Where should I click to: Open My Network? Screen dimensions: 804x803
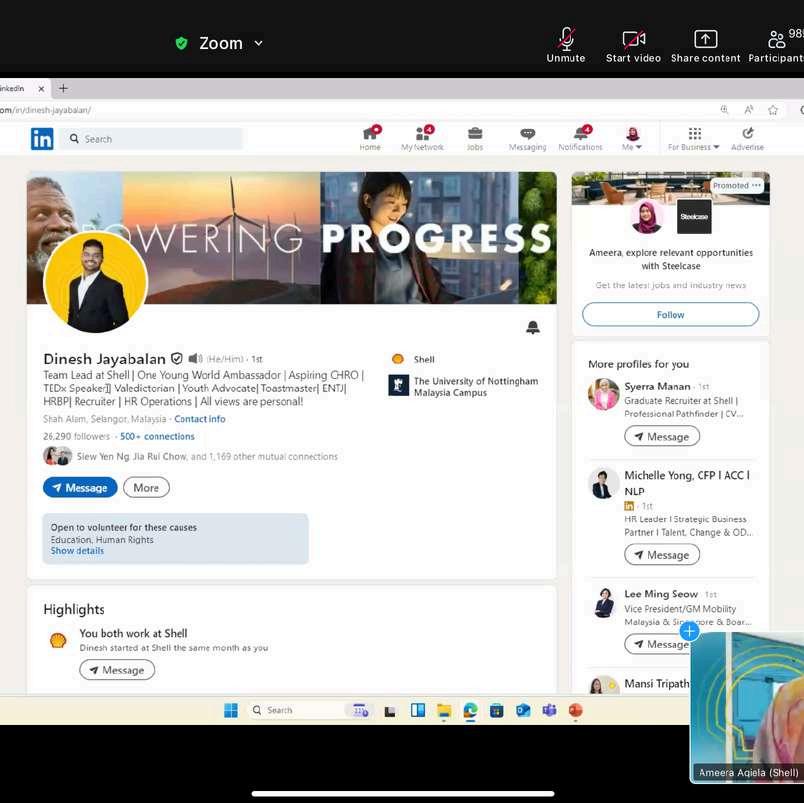pyautogui.click(x=422, y=138)
